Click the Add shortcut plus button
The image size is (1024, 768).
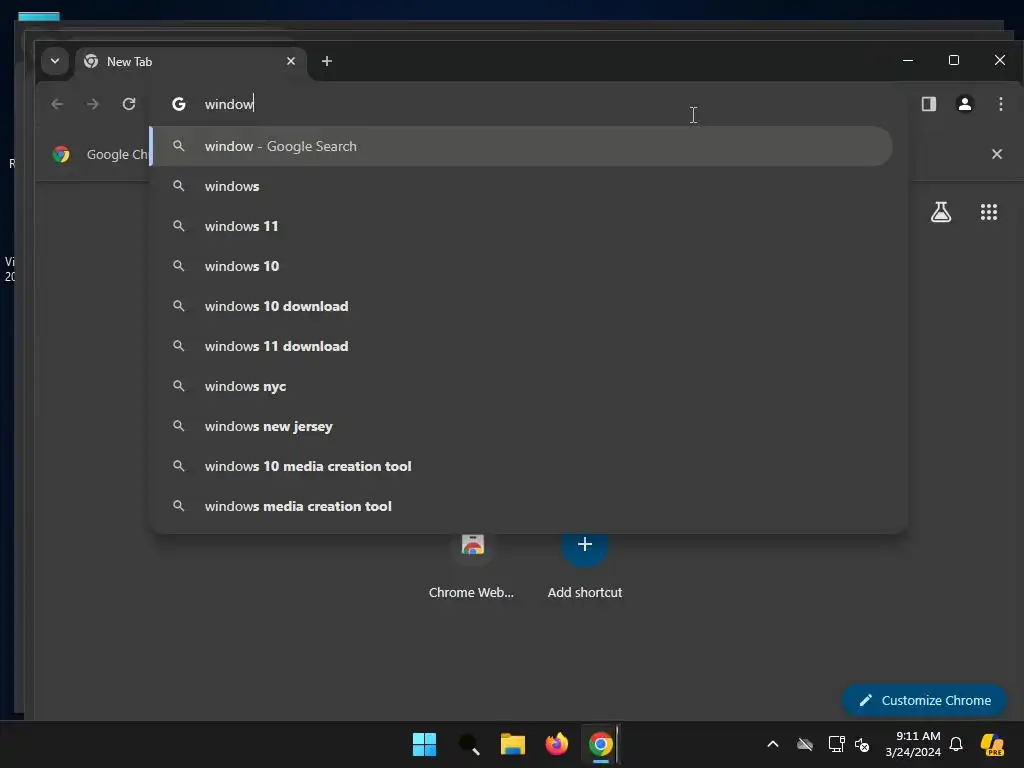(584, 544)
